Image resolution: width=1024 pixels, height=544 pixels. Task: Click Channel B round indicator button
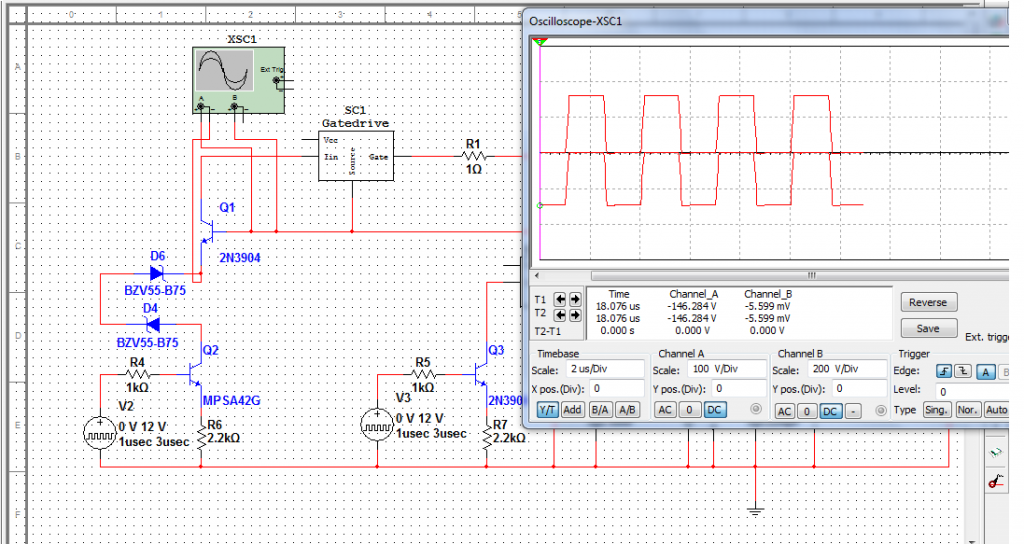[x=880, y=411]
